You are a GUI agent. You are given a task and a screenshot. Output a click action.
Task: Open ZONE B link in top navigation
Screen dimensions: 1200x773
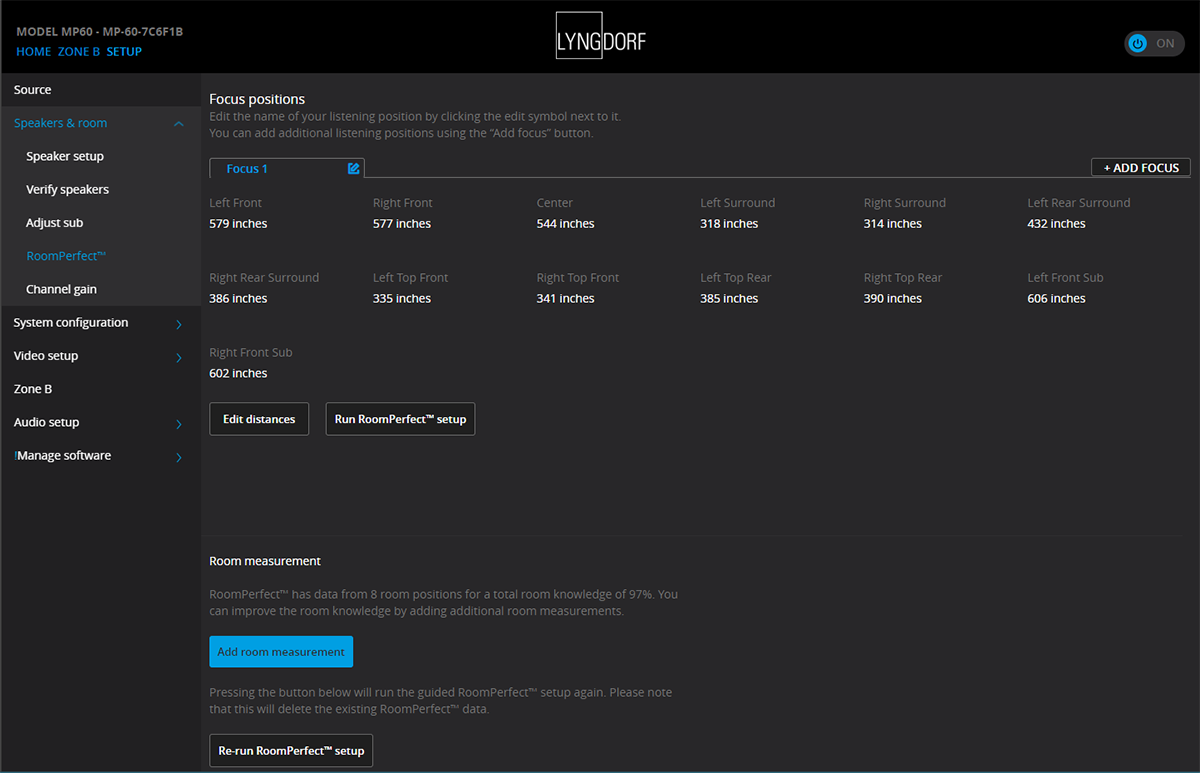tap(79, 52)
